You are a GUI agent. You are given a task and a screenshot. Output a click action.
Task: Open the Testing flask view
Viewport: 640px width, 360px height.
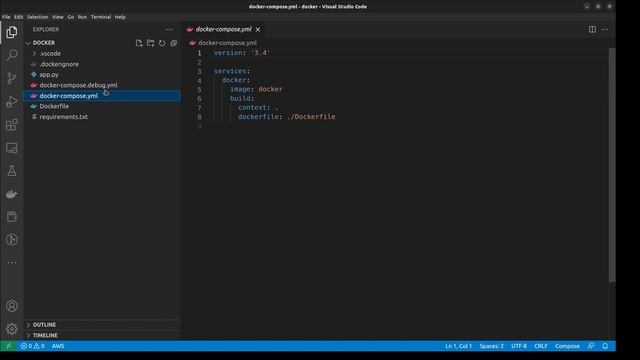click(12, 171)
